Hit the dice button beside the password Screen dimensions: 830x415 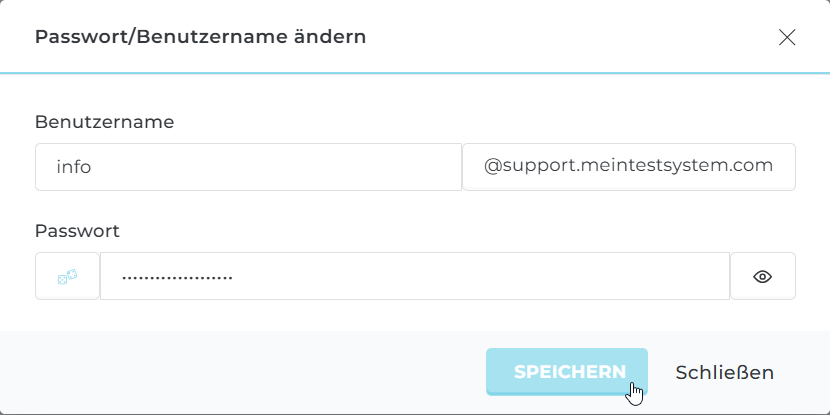coord(67,276)
